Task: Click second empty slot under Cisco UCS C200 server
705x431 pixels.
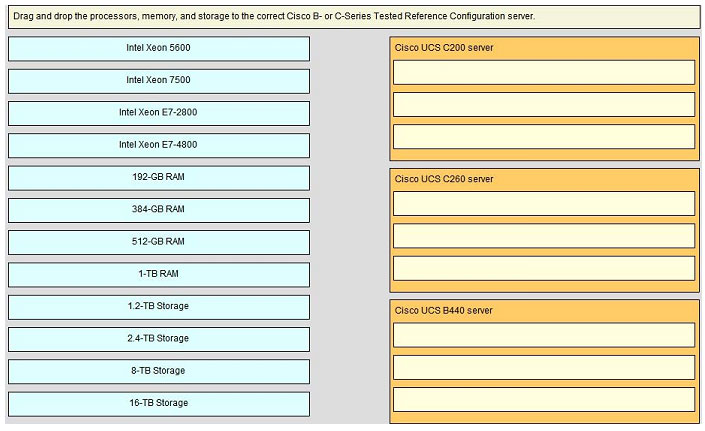Action: [x=544, y=105]
